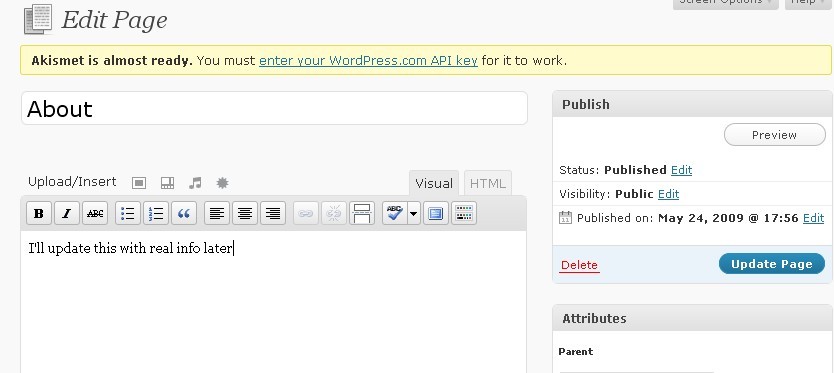The width and height of the screenshot is (834, 373).
Task: Apply italic formatting with the I button
Action: [66, 213]
